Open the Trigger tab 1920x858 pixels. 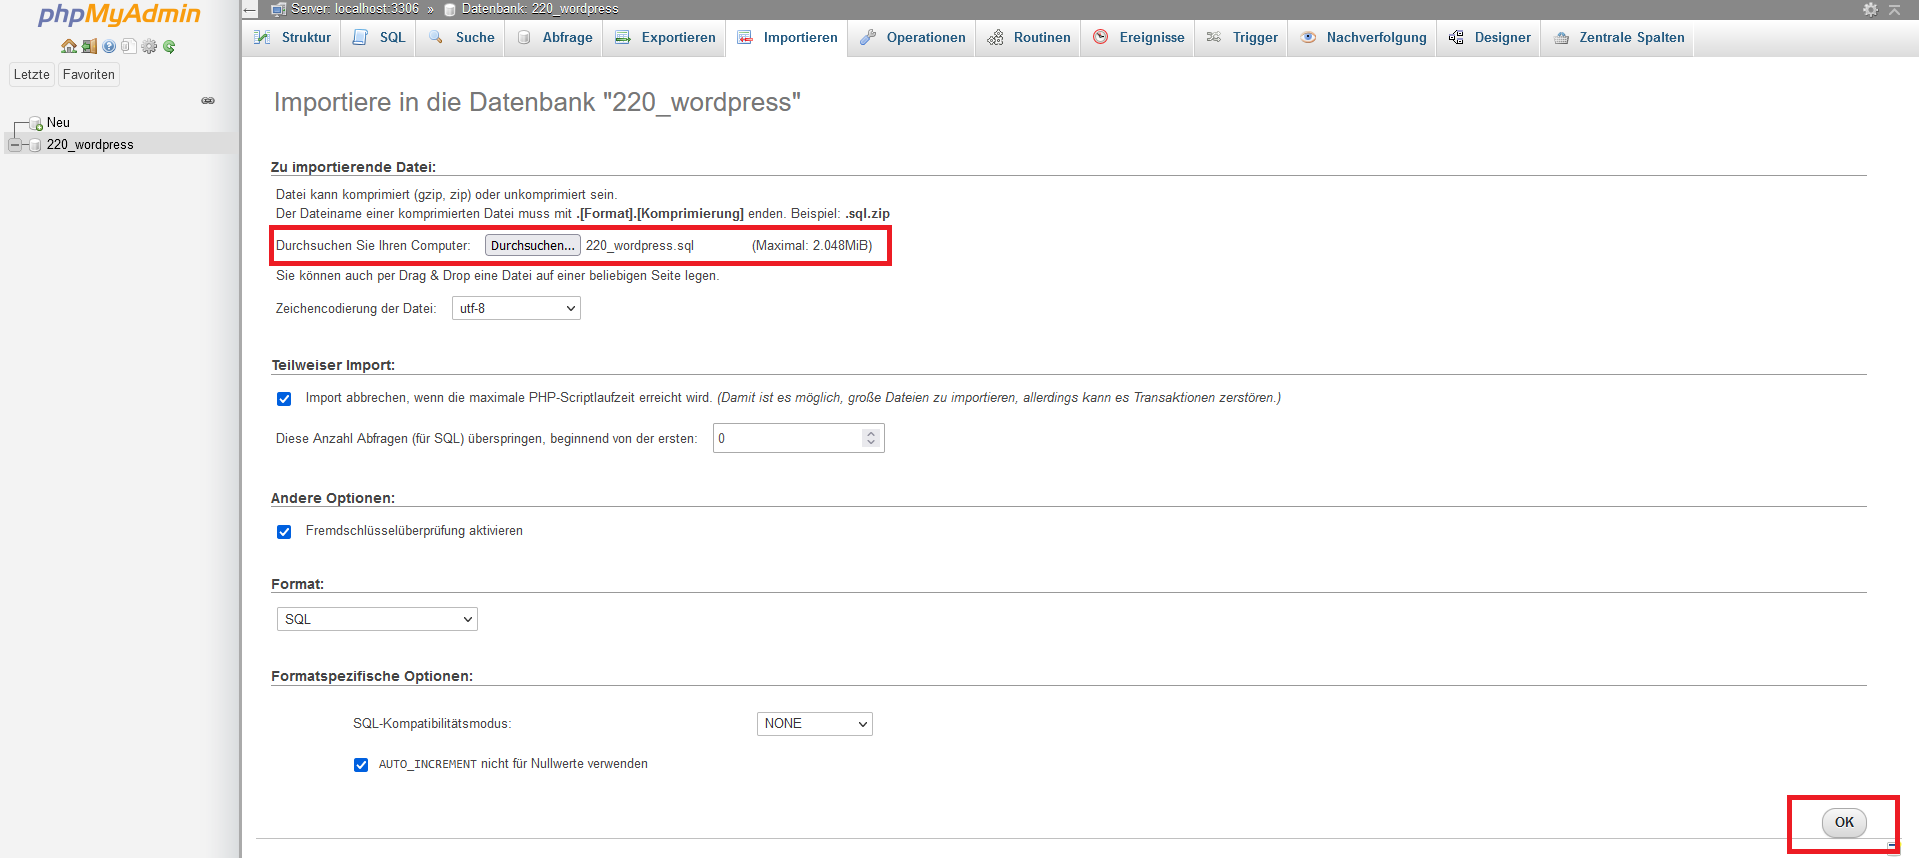(x=1242, y=38)
